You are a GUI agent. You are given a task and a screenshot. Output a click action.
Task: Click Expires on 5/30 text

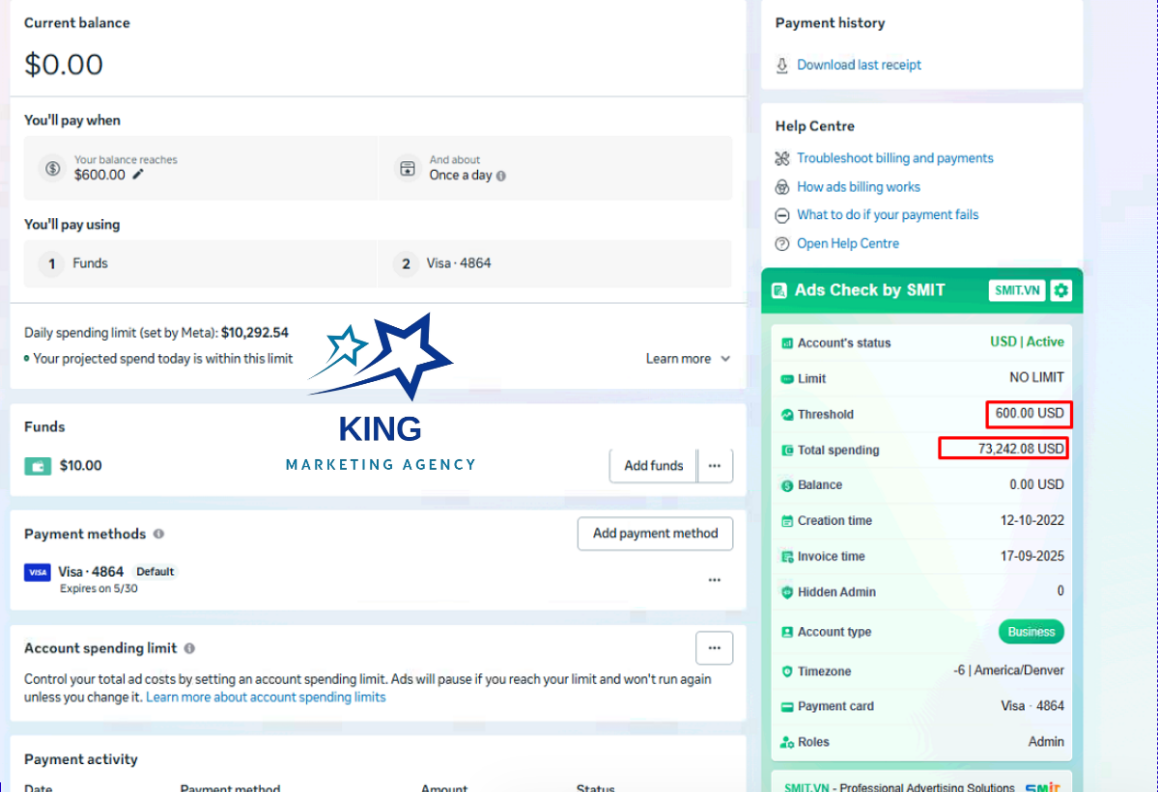98,589
